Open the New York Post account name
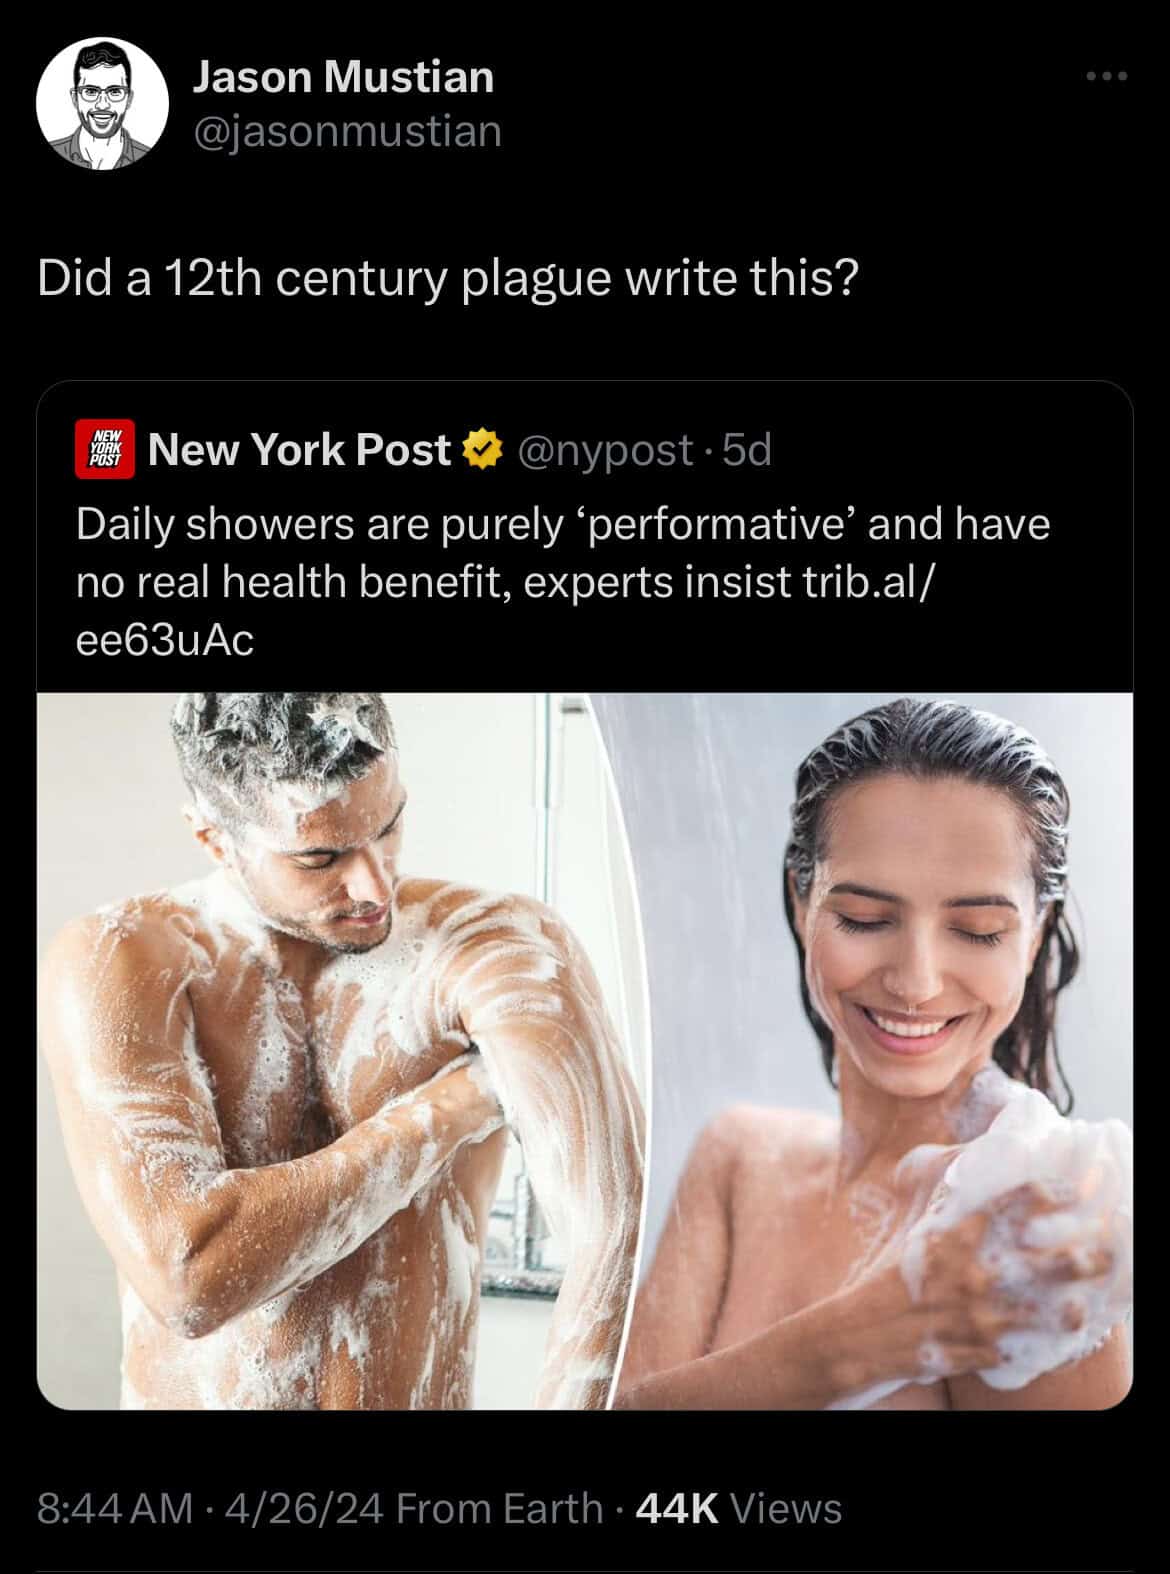Image resolution: width=1170 pixels, height=1574 pixels. click(299, 450)
